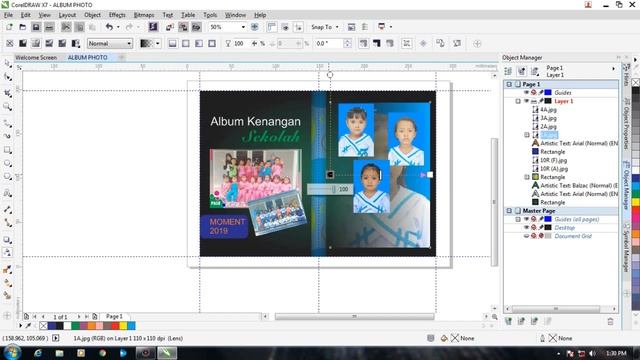The height and width of the screenshot is (360, 640).
Task: Open the Object menu
Action: tap(92, 15)
